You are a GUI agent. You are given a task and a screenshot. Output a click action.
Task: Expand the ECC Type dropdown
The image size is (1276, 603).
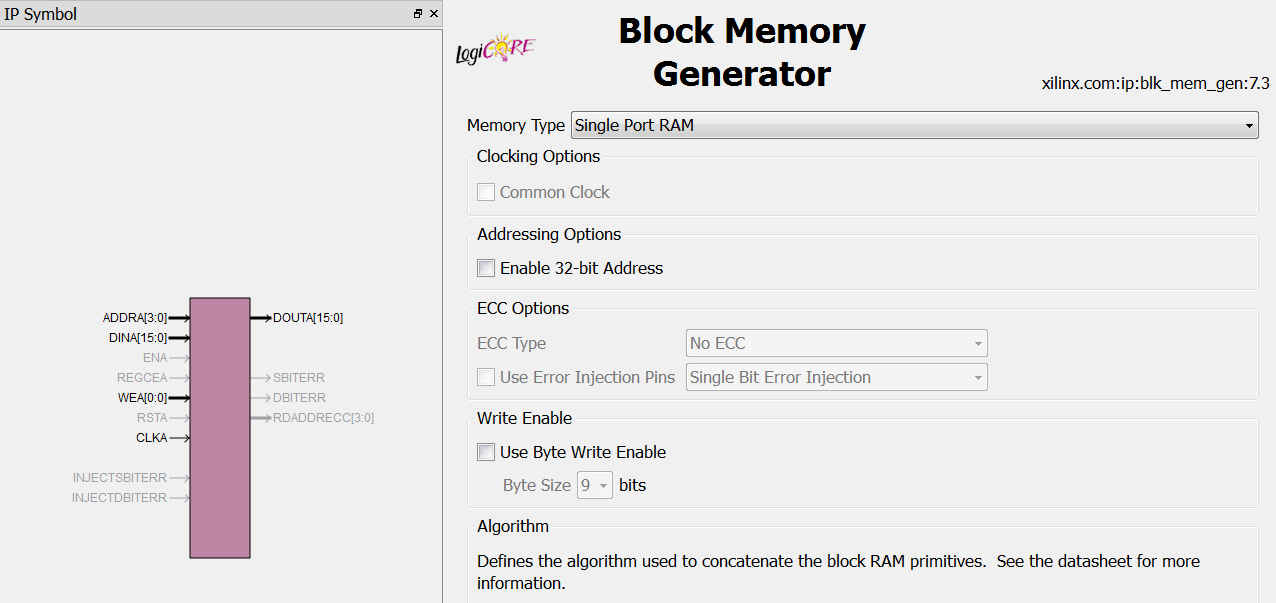click(837, 343)
